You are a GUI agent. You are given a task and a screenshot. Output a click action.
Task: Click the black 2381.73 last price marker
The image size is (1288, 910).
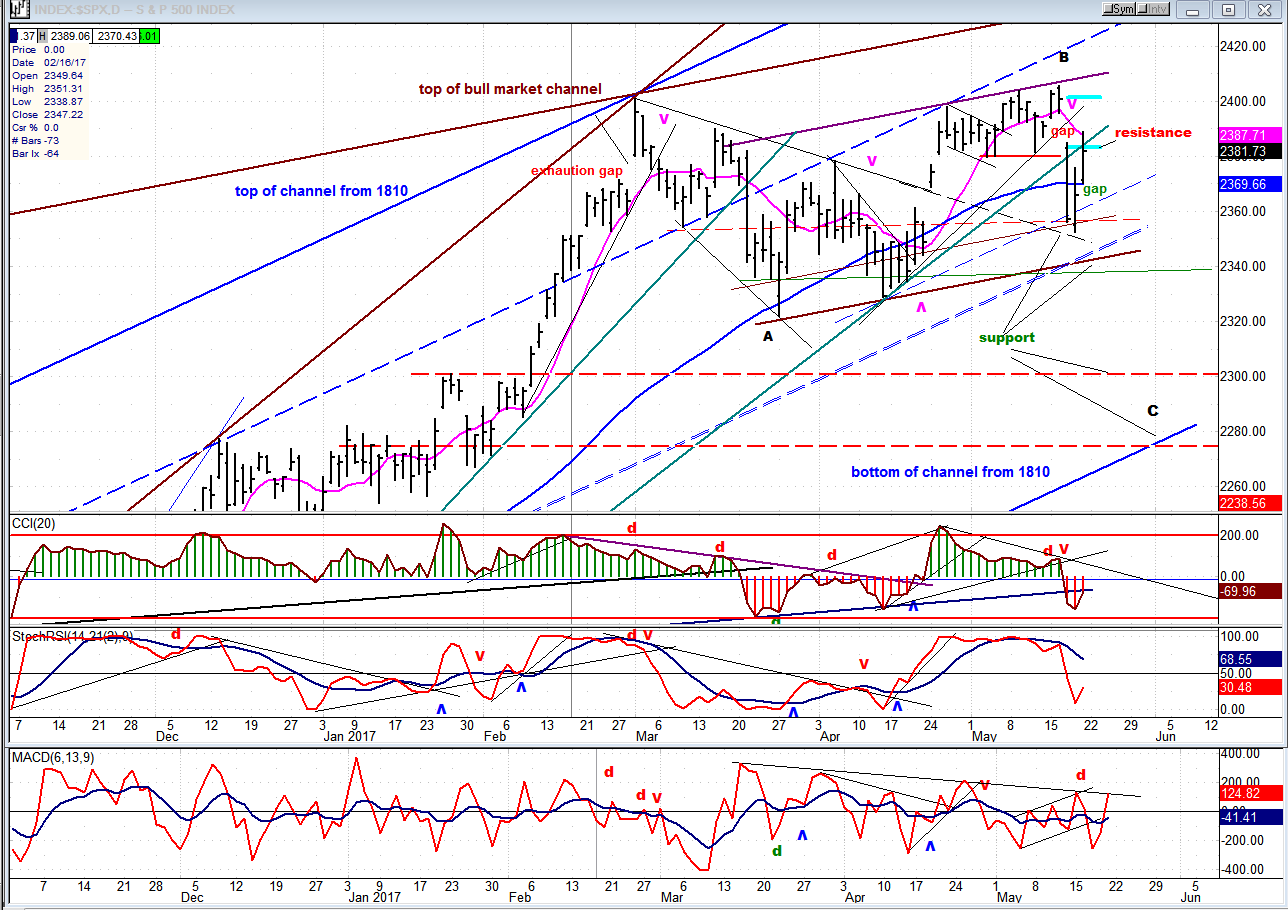coord(1241,151)
